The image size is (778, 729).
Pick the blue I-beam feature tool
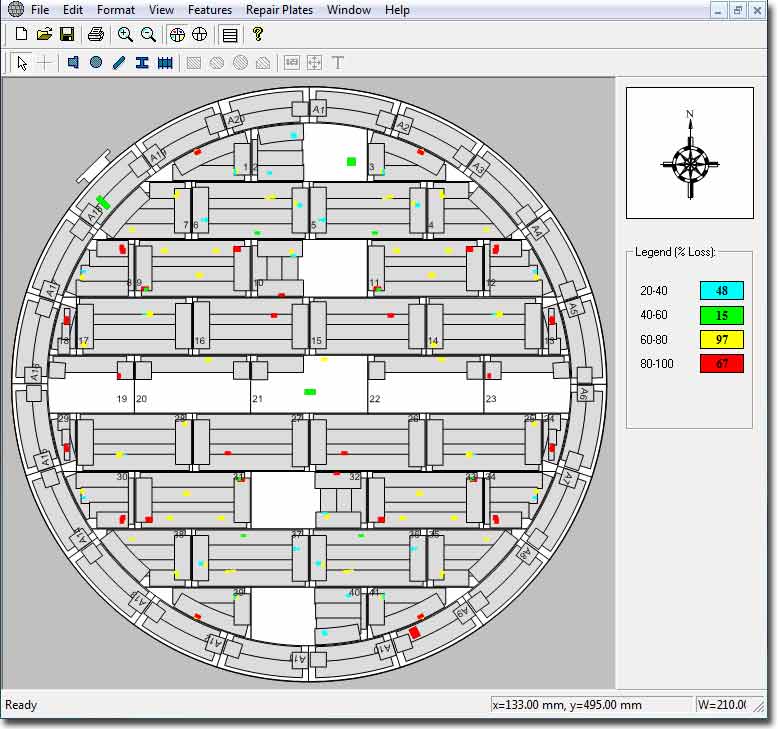(x=142, y=63)
